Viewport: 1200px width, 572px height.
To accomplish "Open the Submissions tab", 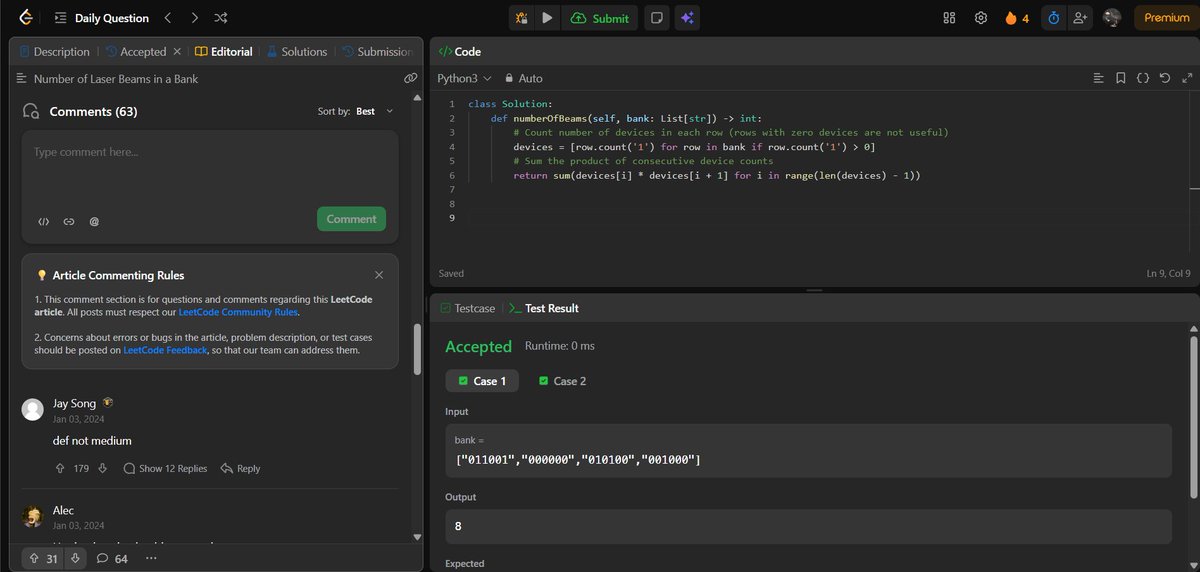I will coord(375,51).
